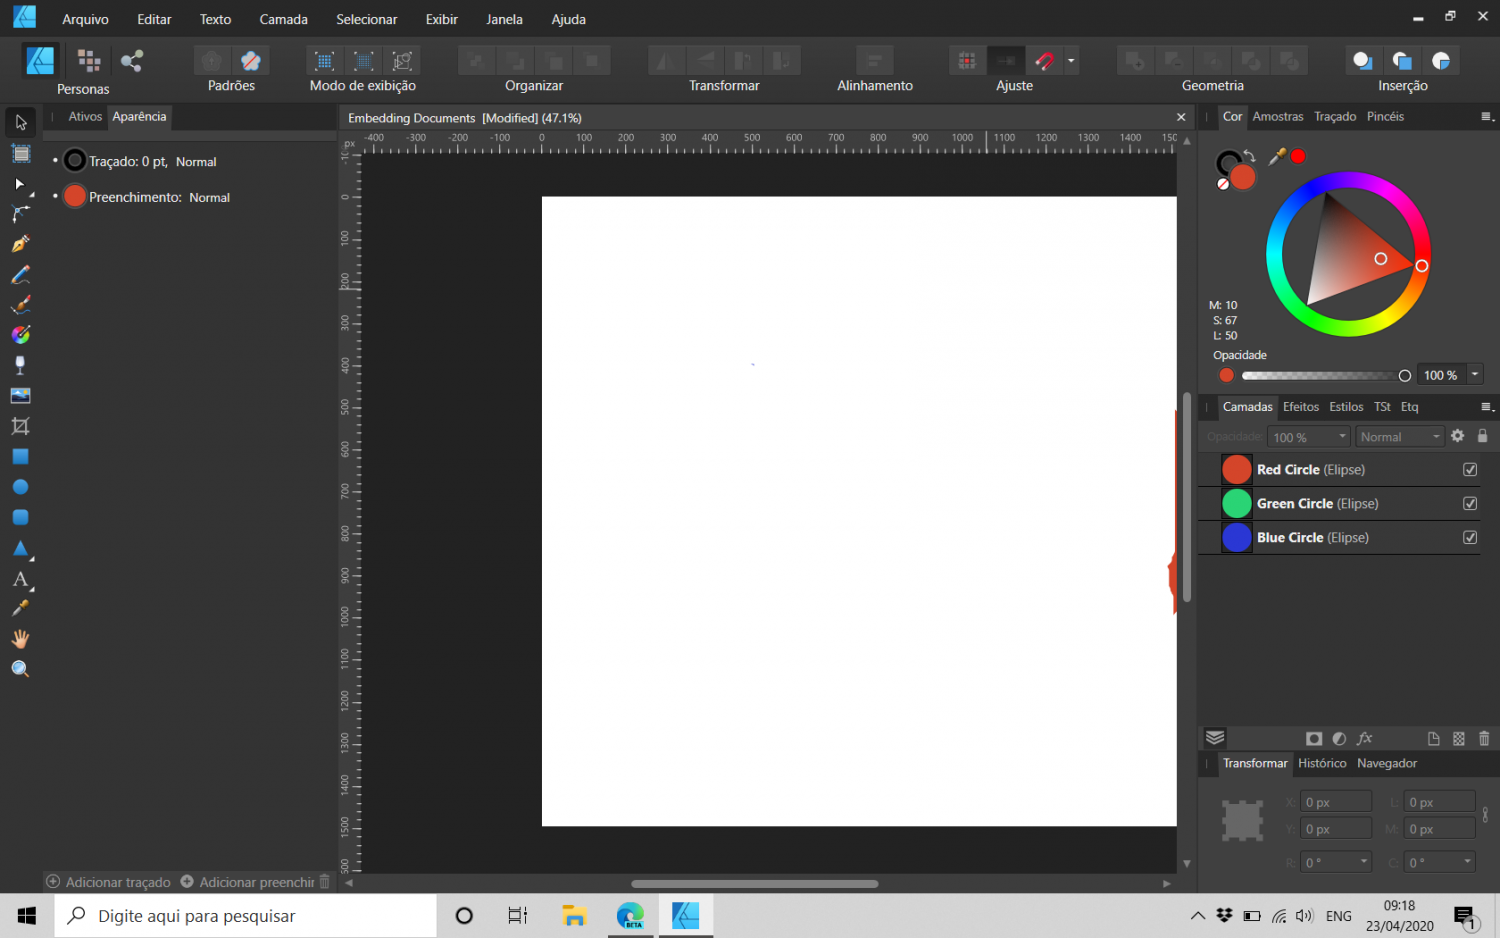Select the Zoom tool
The image size is (1500, 938).
[20, 668]
